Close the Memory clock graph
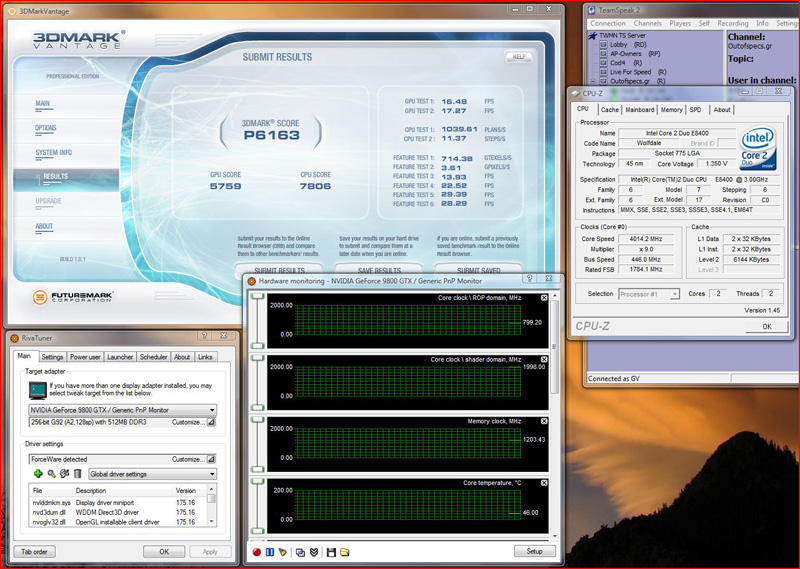Image resolution: width=800 pixels, height=569 pixels. coord(544,421)
